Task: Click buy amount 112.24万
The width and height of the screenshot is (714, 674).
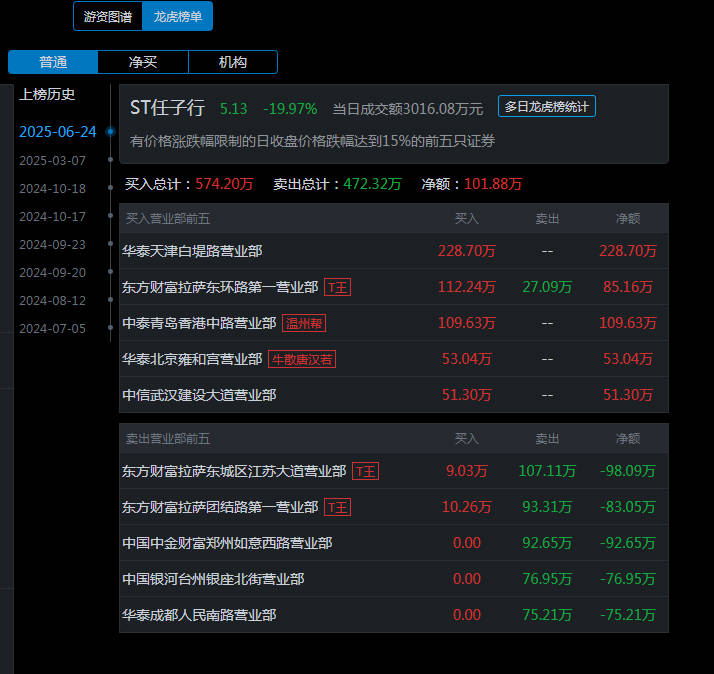Action: pyautogui.click(x=466, y=287)
